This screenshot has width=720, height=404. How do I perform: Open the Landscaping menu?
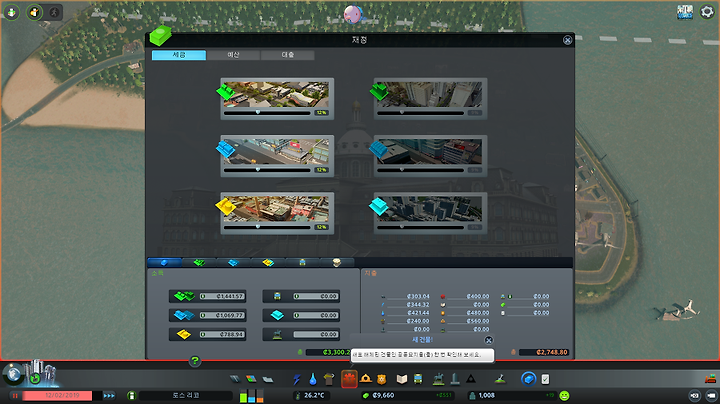pyautogui.click(x=500, y=379)
